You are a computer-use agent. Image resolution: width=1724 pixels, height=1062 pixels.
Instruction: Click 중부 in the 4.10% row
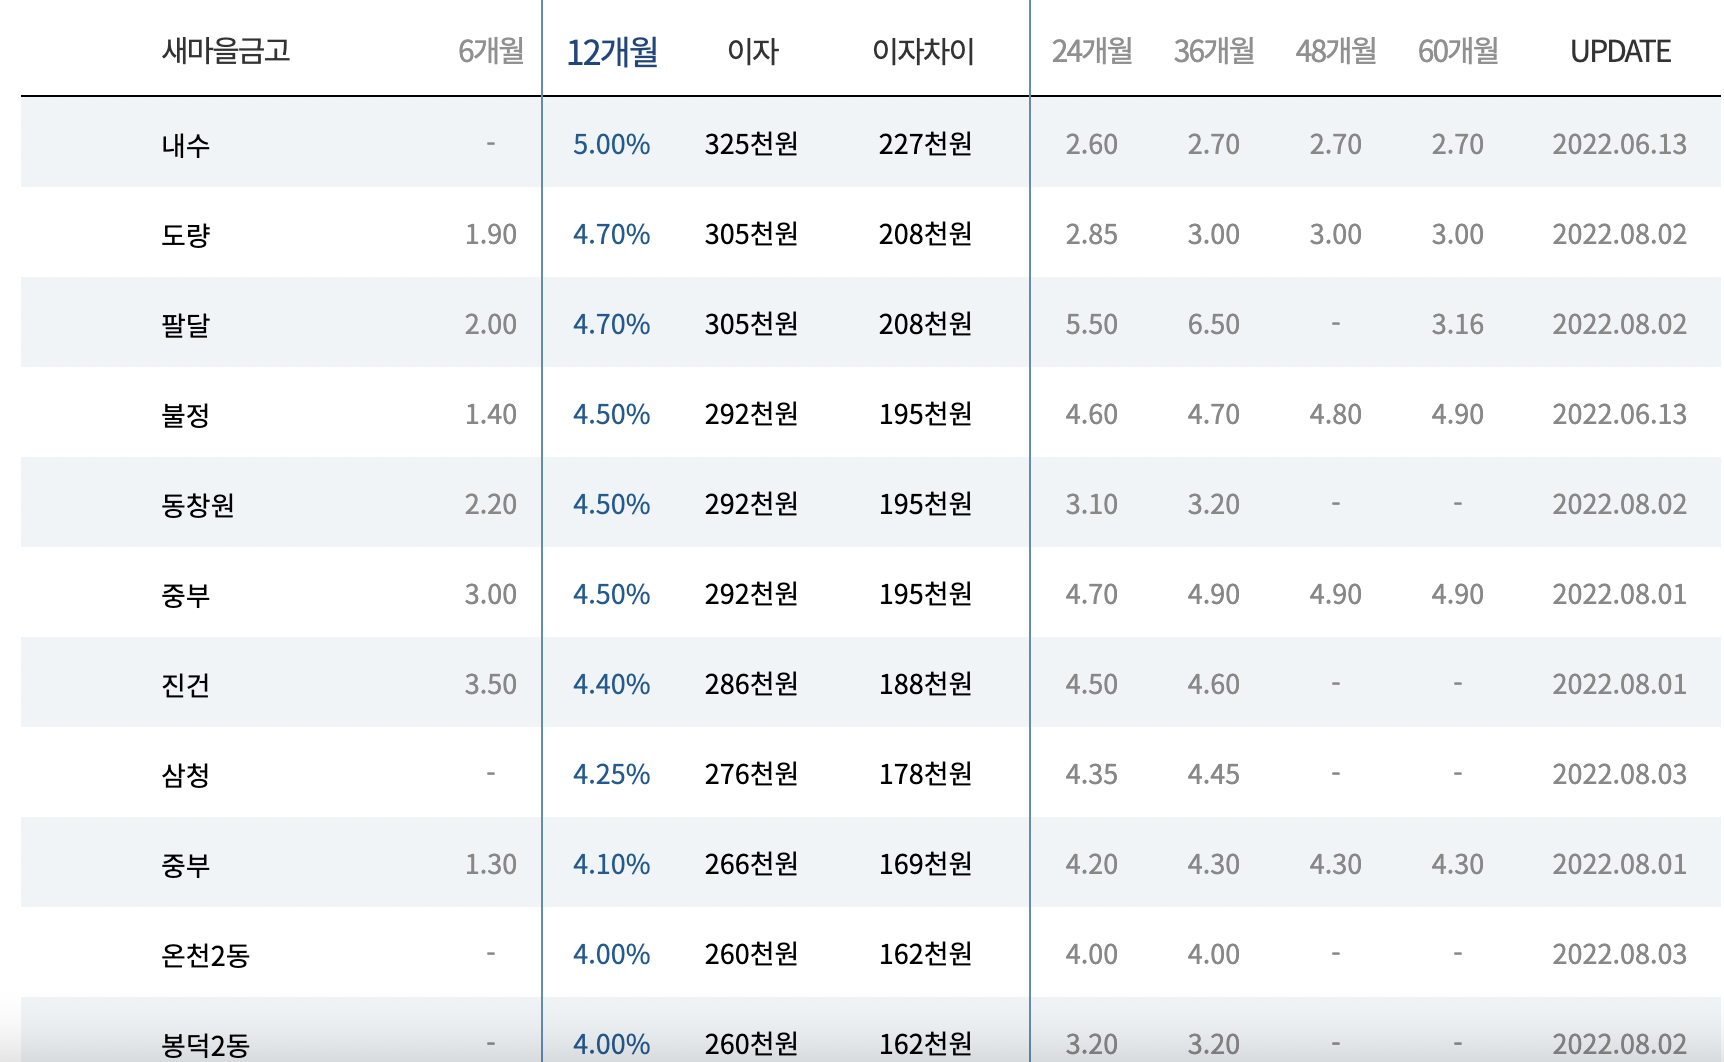tap(185, 865)
